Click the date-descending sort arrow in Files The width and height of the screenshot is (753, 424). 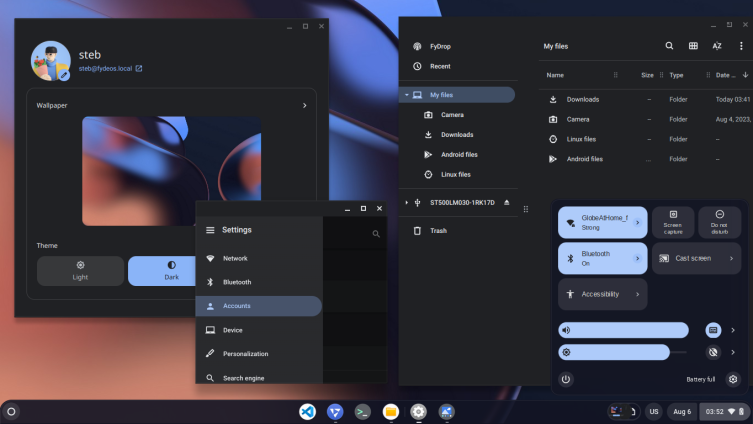pyautogui.click(x=745, y=75)
